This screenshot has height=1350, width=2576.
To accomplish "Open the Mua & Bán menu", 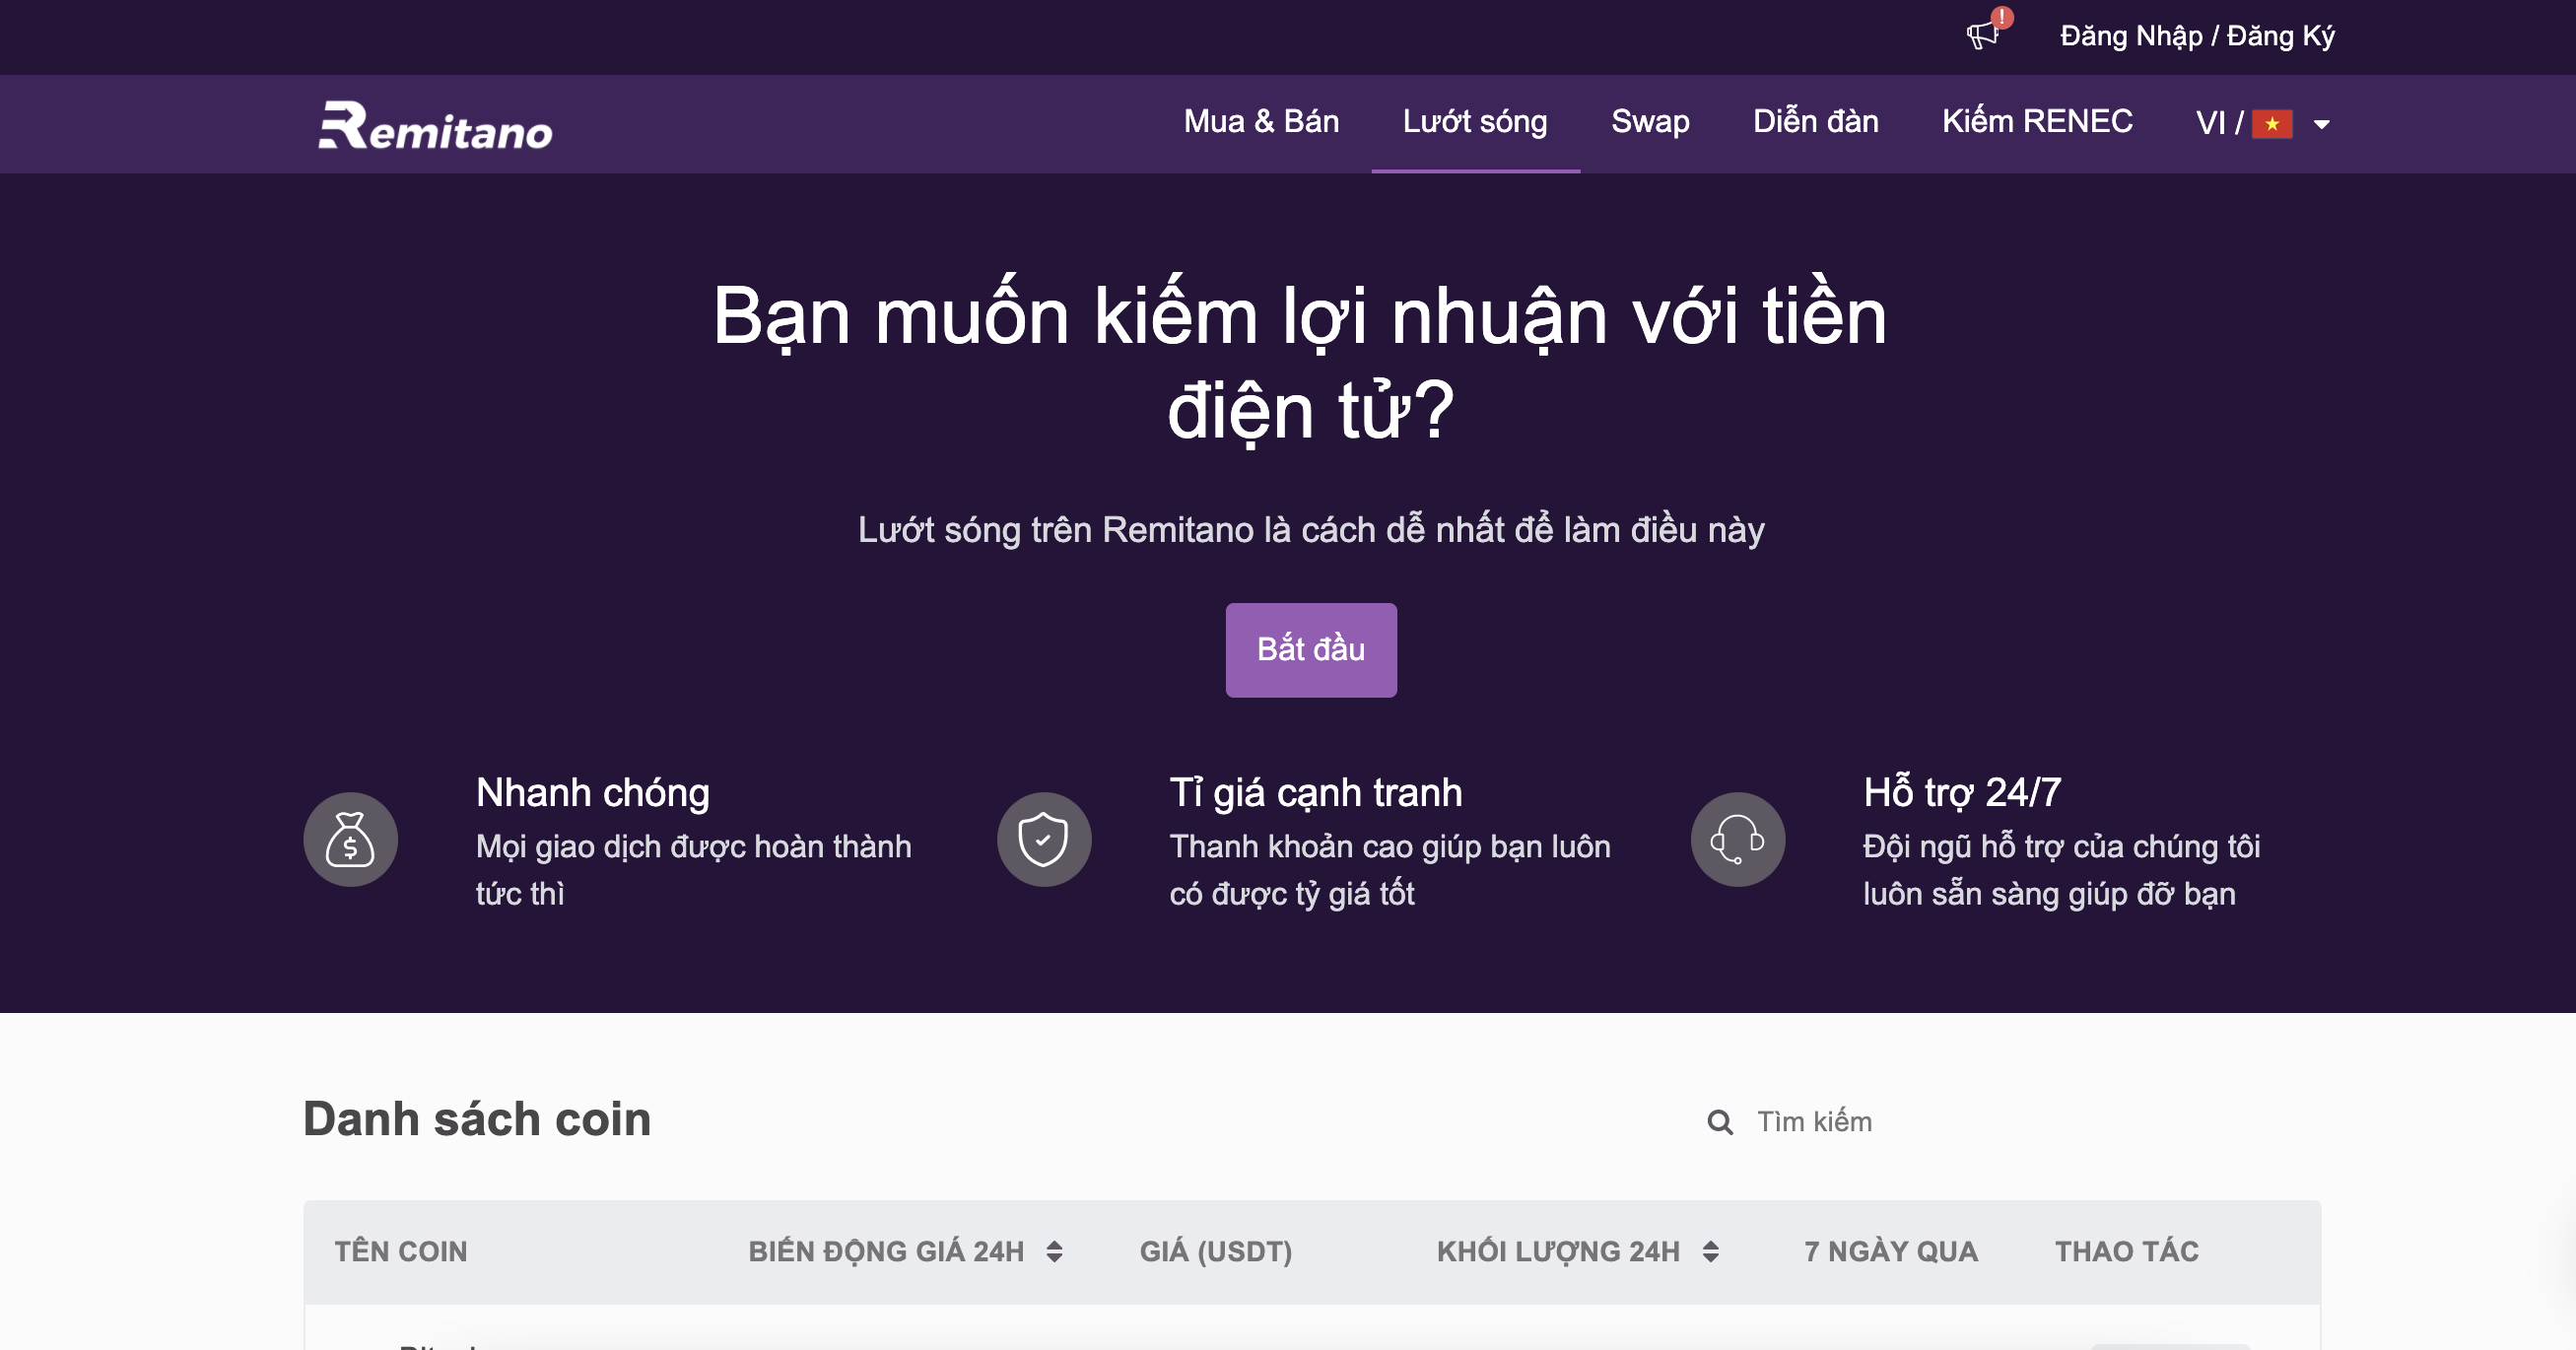I will pos(1261,122).
